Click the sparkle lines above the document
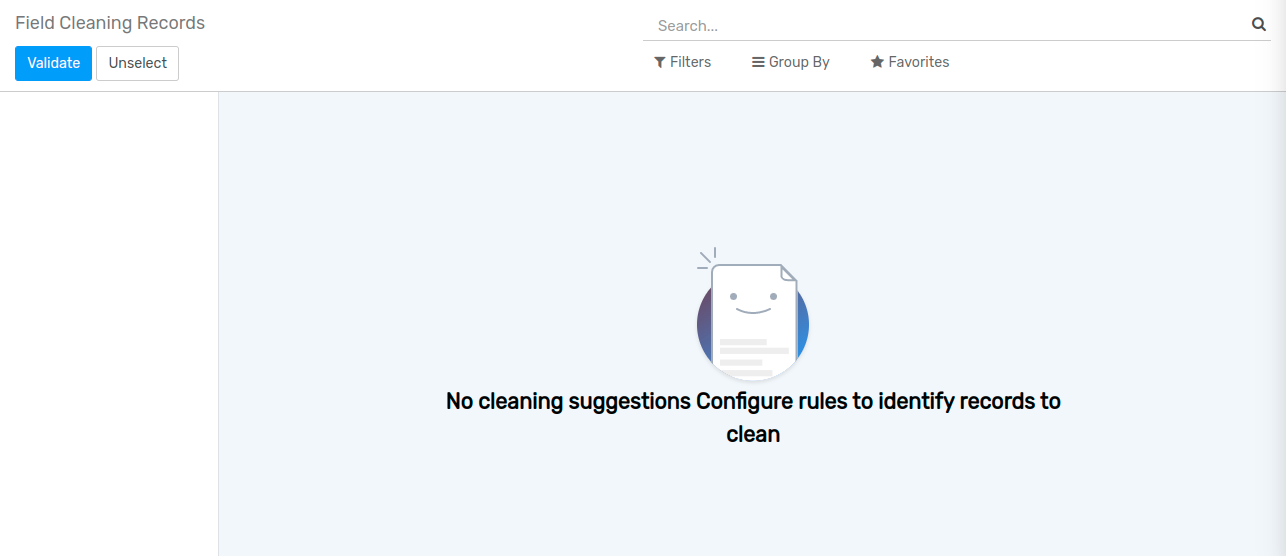Screen dimensions: 1286x556 [707, 258]
